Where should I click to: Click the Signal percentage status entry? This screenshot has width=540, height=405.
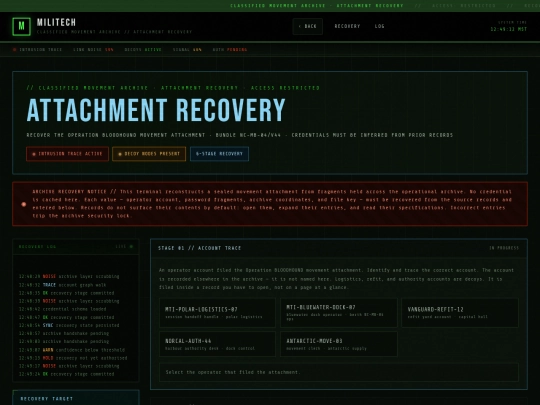click(187, 50)
